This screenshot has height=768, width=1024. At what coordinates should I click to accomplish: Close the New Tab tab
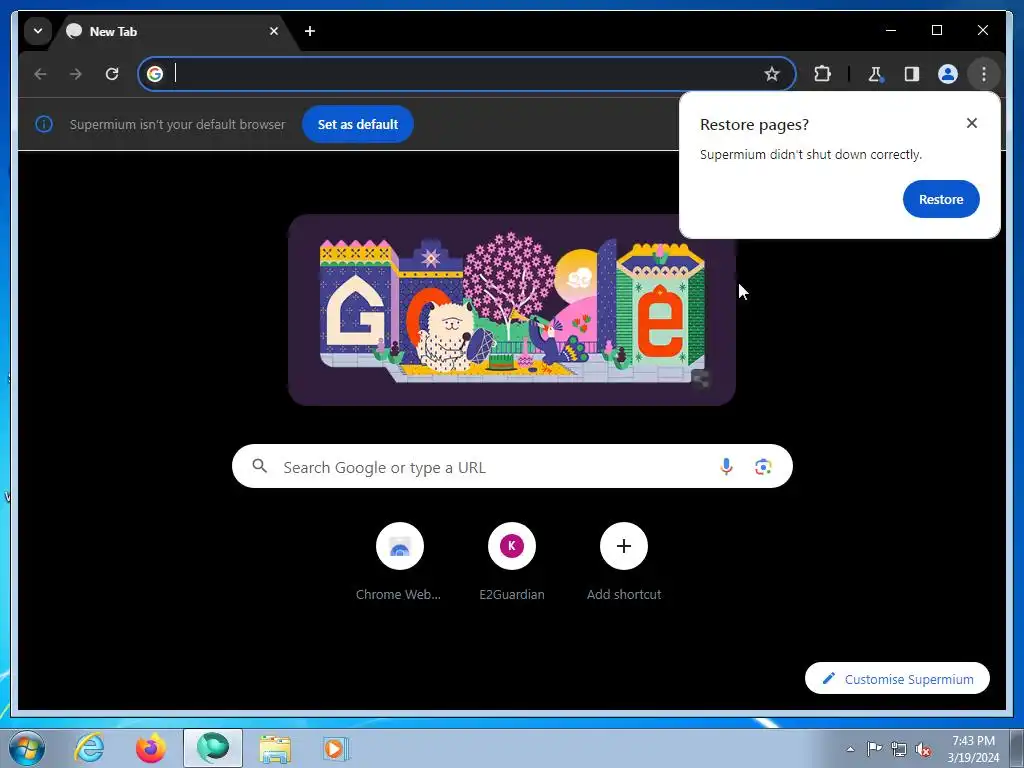[274, 31]
